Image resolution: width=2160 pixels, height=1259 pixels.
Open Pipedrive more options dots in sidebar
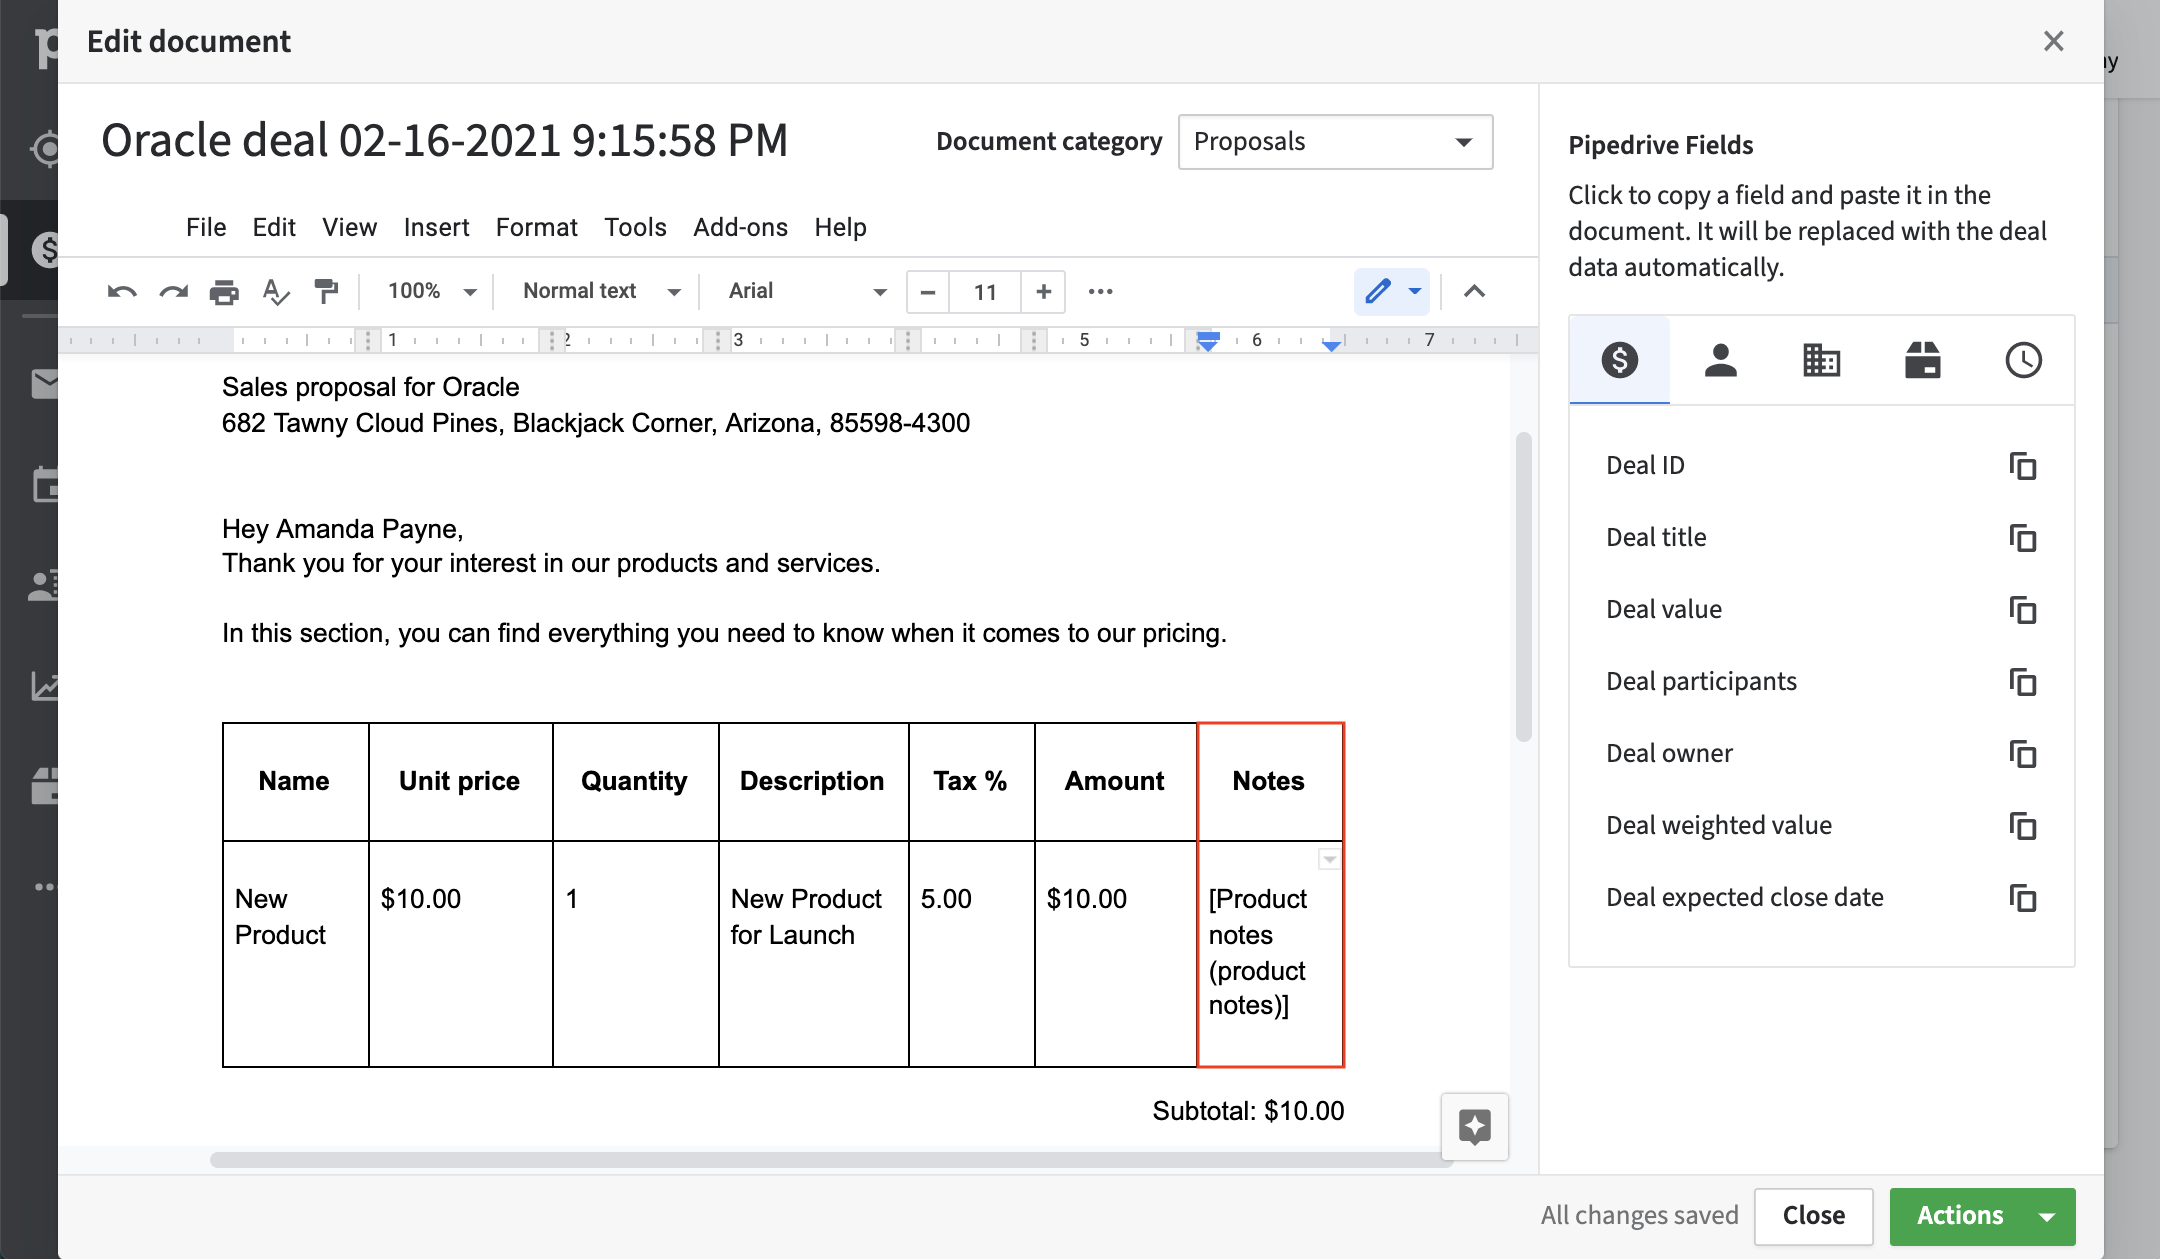click(44, 887)
